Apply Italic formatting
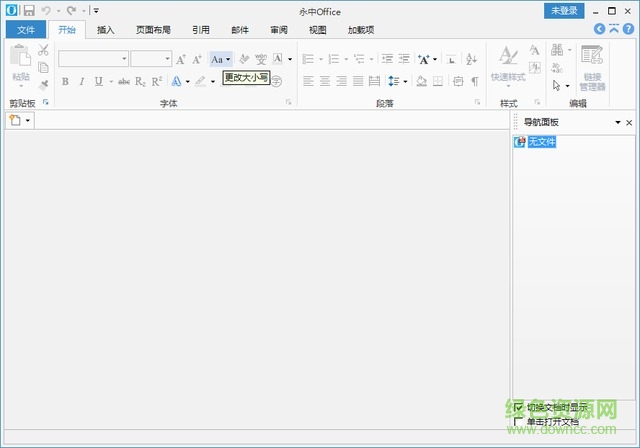 tap(81, 81)
